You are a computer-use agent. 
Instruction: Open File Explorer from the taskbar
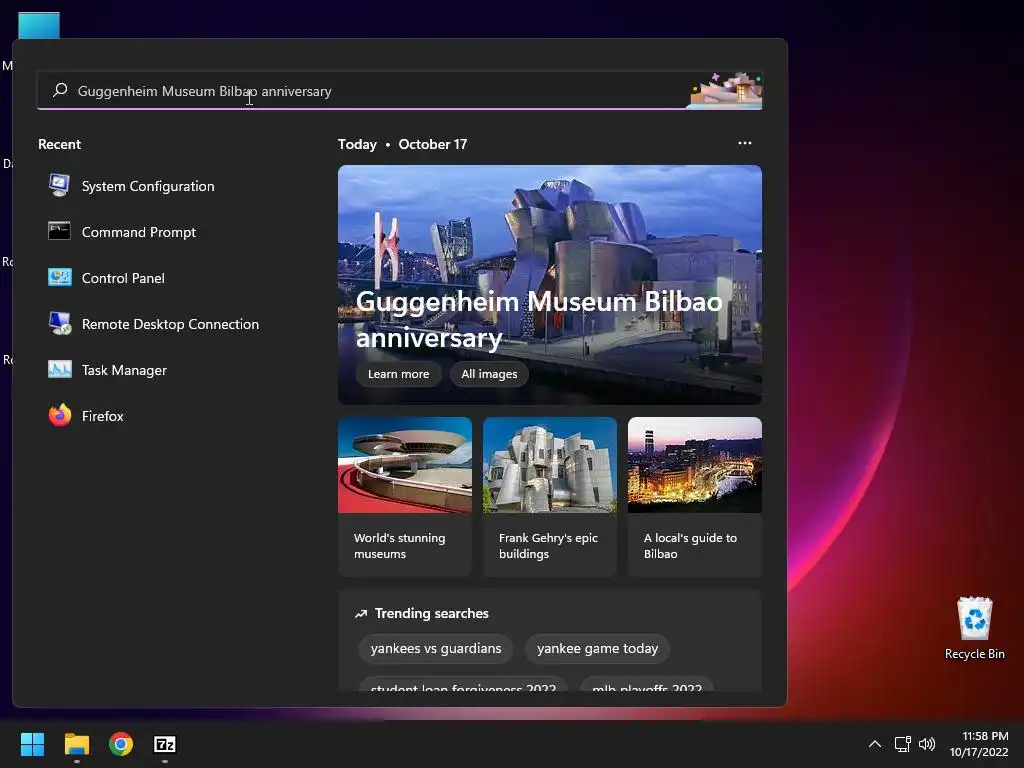coord(76,744)
